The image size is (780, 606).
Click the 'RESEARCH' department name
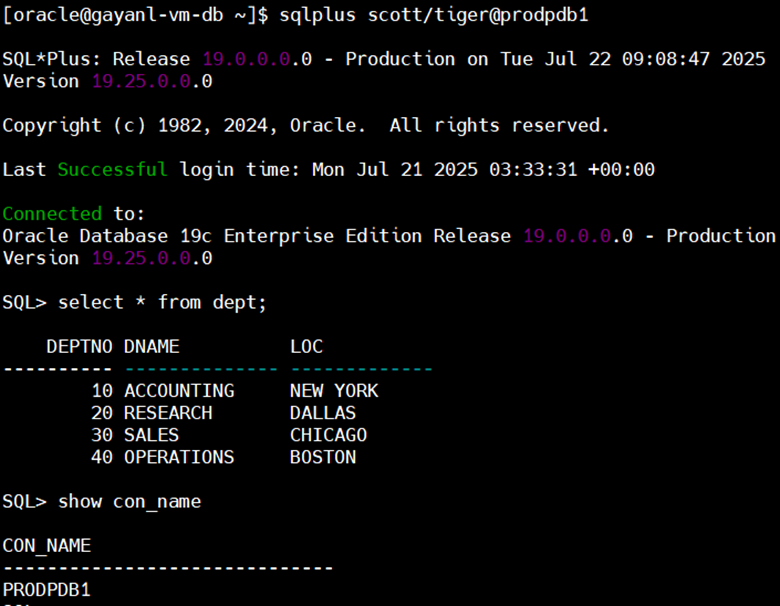coord(168,413)
